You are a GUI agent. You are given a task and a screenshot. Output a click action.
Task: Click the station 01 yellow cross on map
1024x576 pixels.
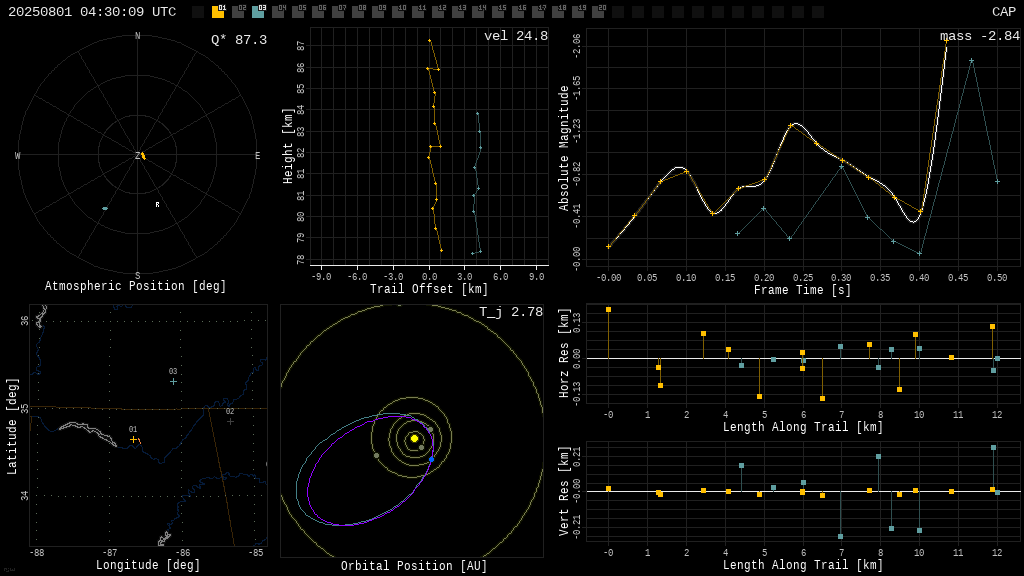[x=133, y=440]
